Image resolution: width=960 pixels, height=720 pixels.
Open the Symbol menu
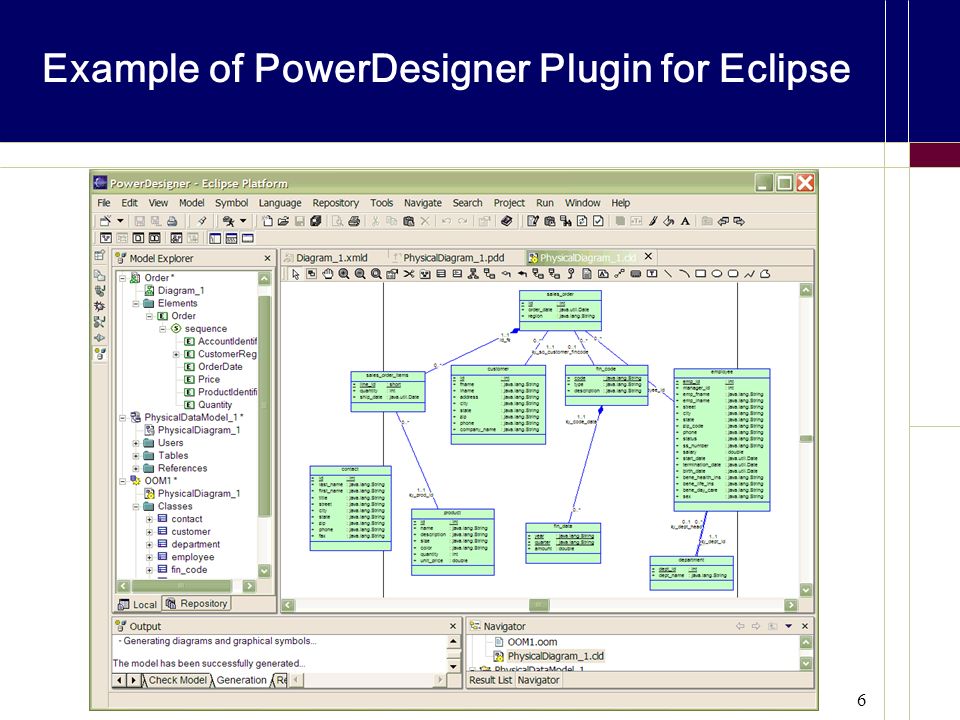click(231, 203)
